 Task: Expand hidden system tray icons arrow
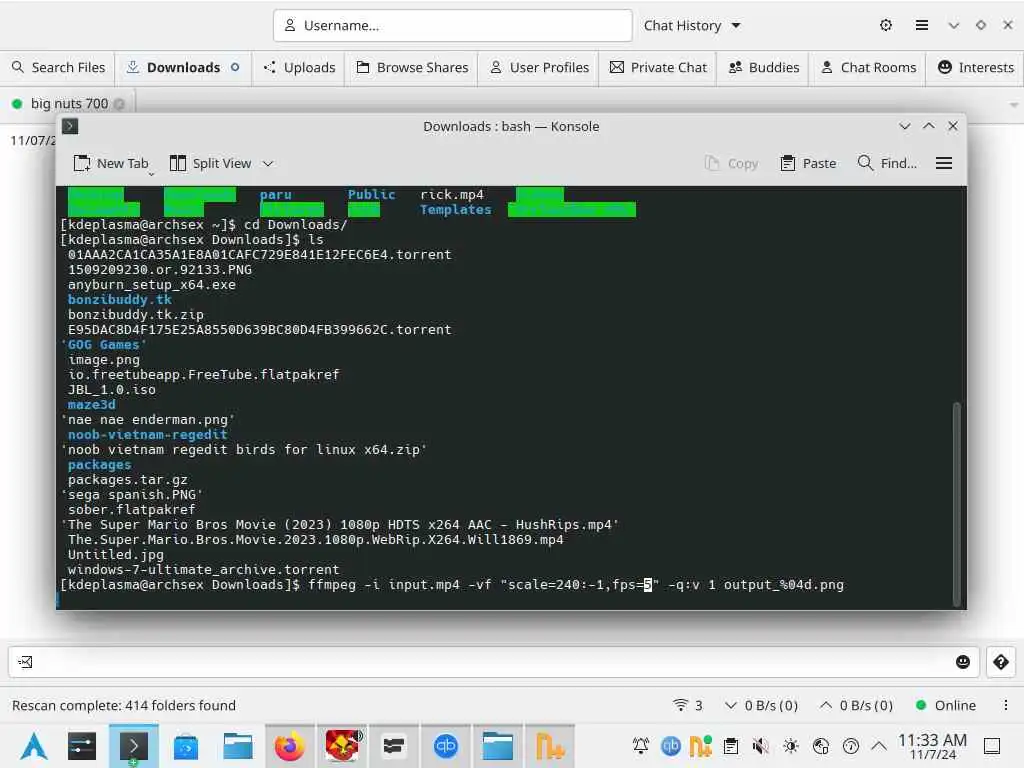pos(879,746)
